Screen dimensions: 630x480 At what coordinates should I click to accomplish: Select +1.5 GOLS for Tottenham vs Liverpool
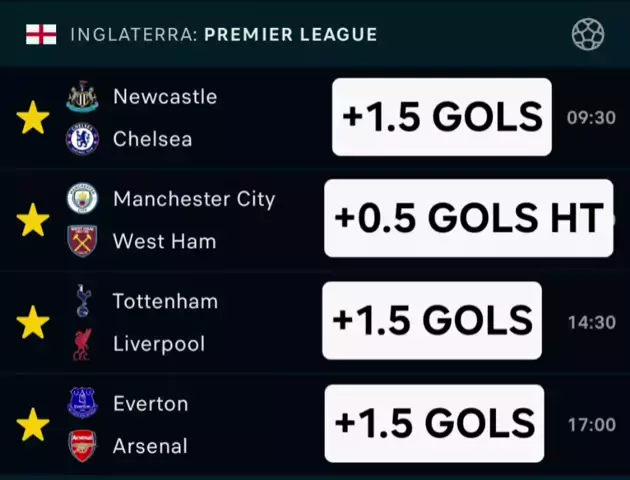[432, 320]
